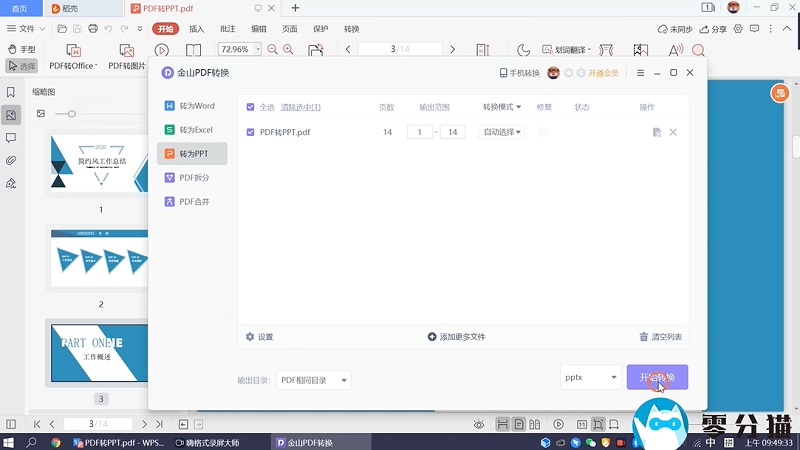Open converter 设置 button
This screenshot has height=450, width=800.
coord(259,337)
